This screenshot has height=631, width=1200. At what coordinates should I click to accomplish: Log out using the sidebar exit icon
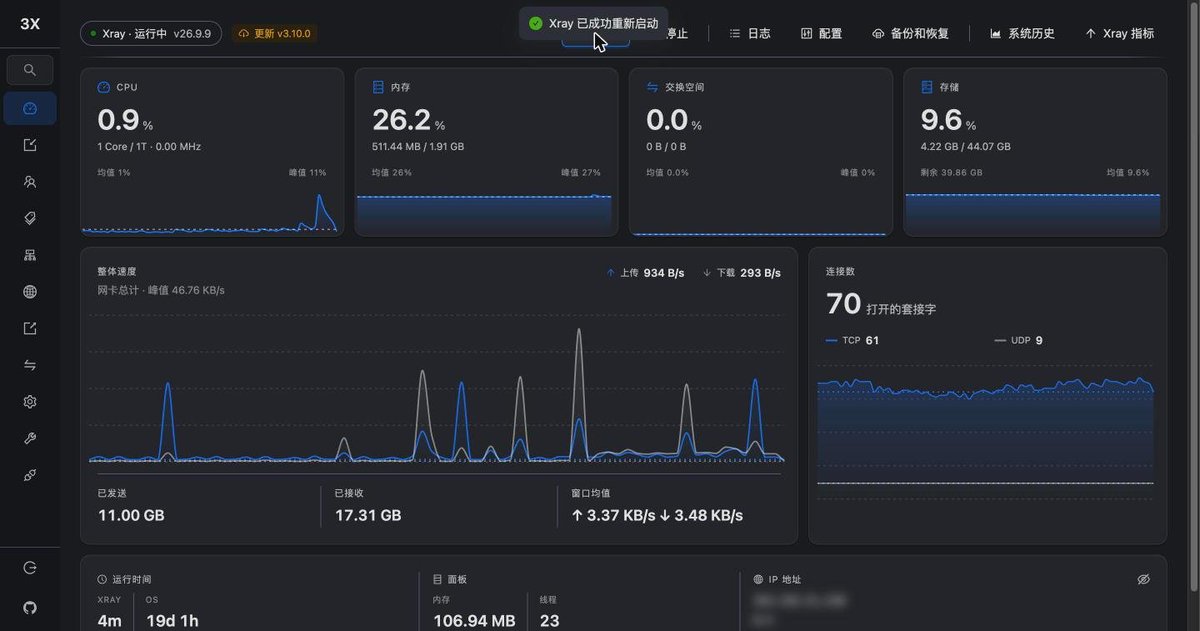point(30,568)
